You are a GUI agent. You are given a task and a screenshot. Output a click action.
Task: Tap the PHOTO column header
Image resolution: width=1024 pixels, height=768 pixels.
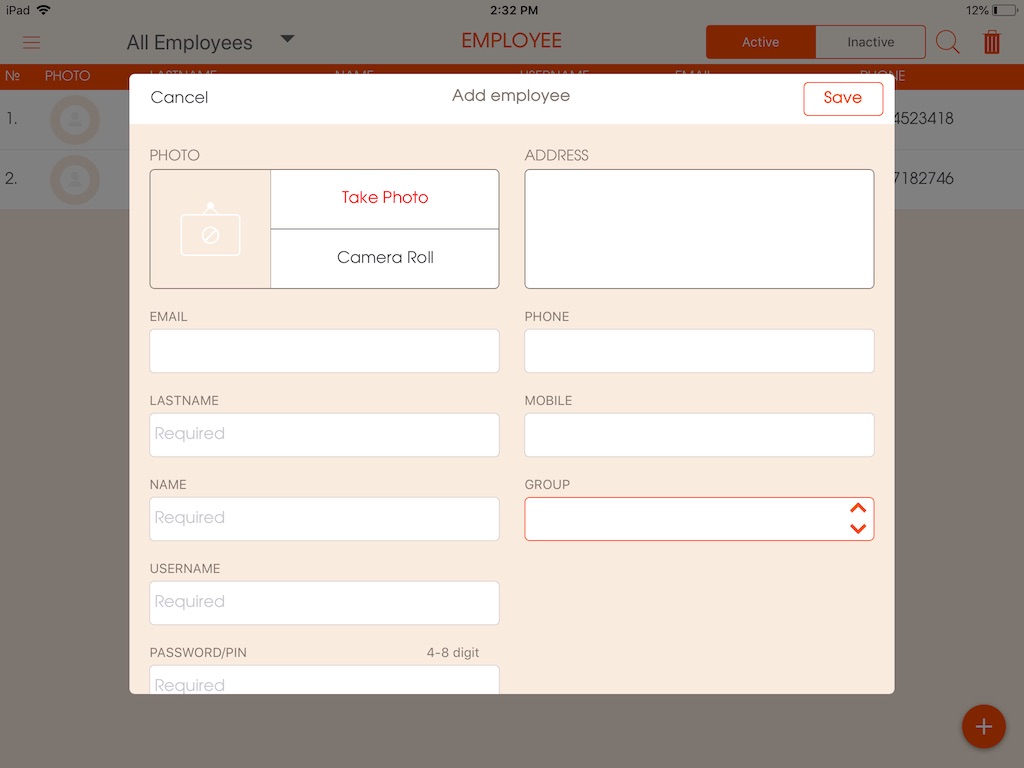(x=67, y=76)
